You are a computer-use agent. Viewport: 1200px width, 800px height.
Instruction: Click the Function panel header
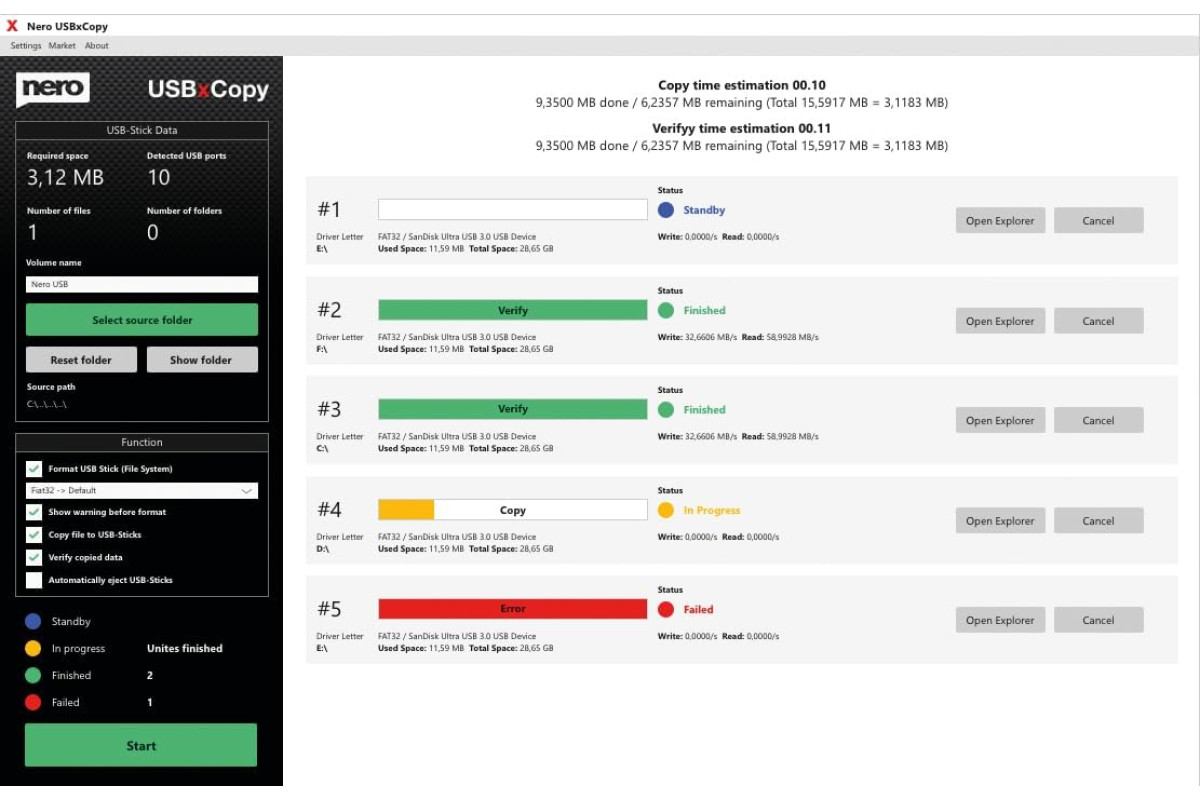click(x=142, y=442)
